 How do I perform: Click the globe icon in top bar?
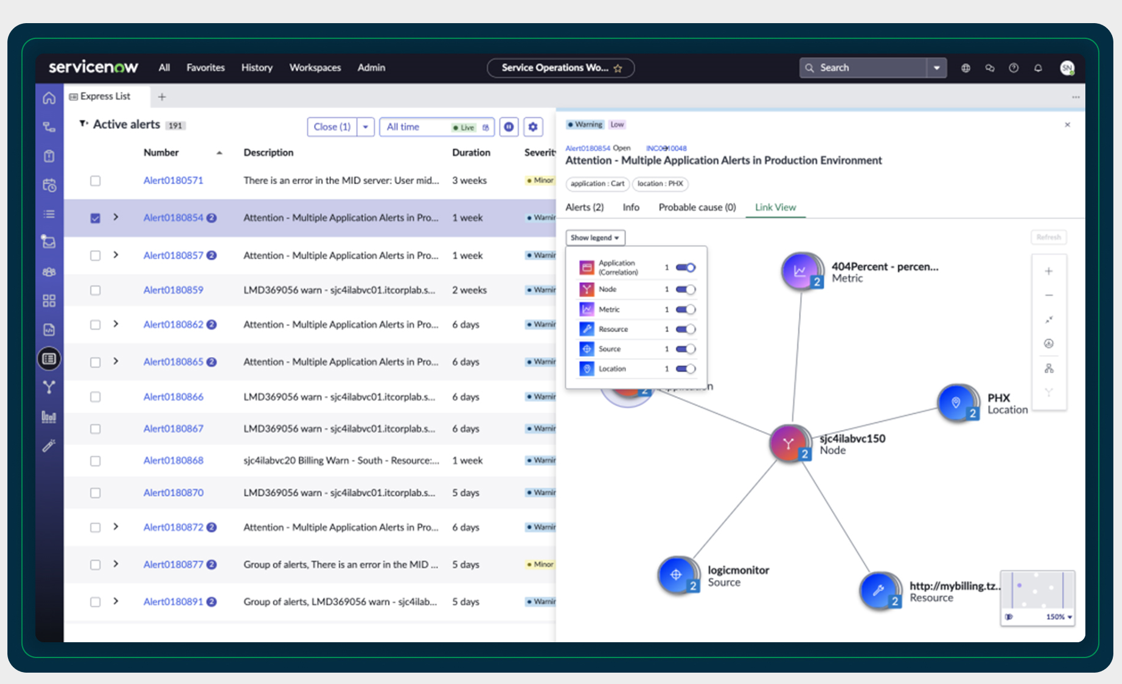965,68
